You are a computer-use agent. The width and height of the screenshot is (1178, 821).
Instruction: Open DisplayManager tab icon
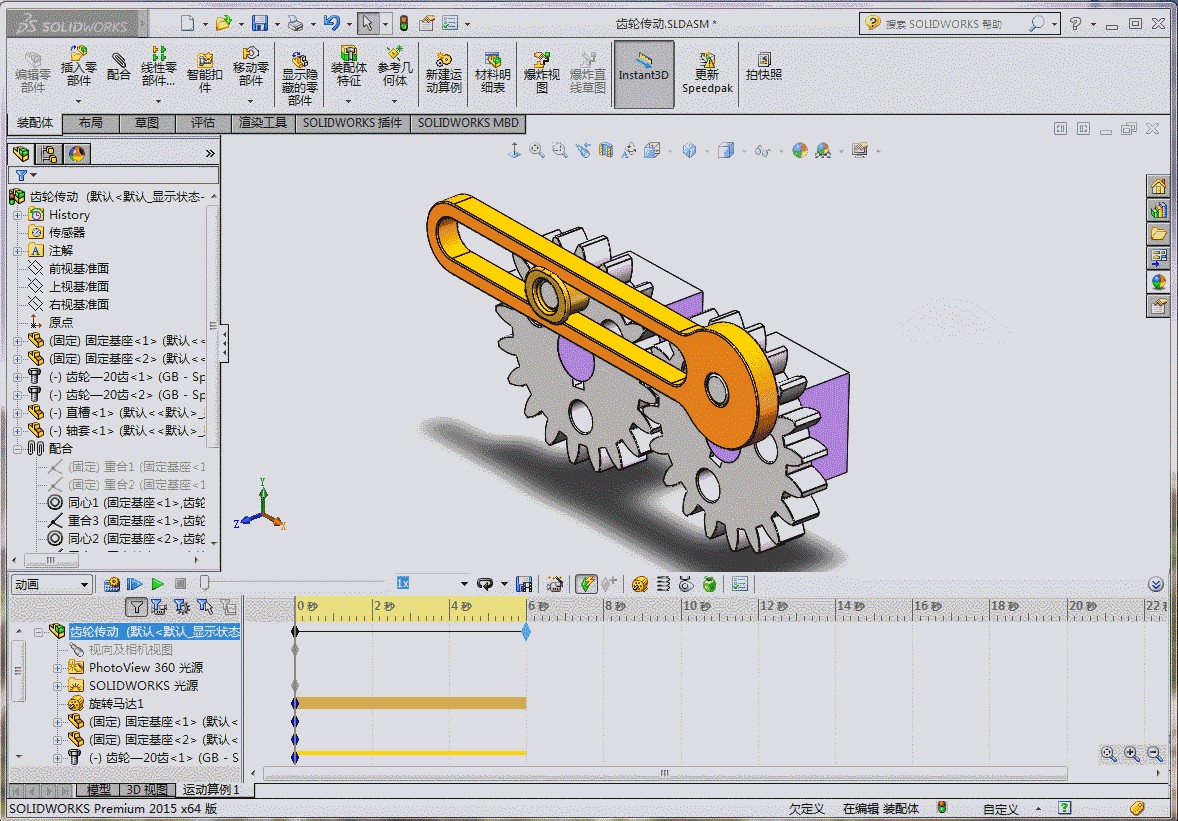point(77,154)
